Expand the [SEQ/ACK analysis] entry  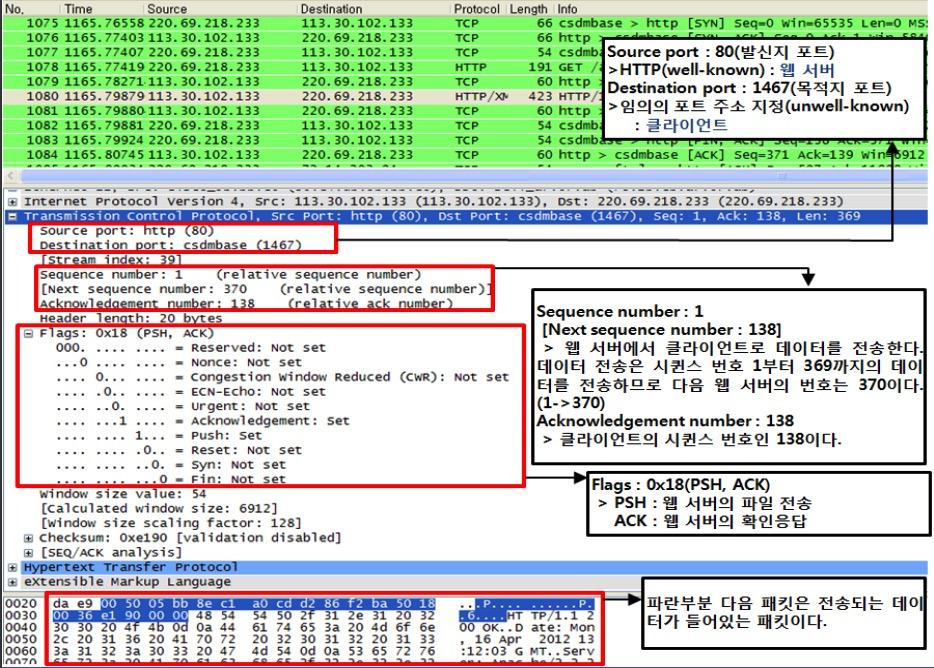tap(28, 553)
